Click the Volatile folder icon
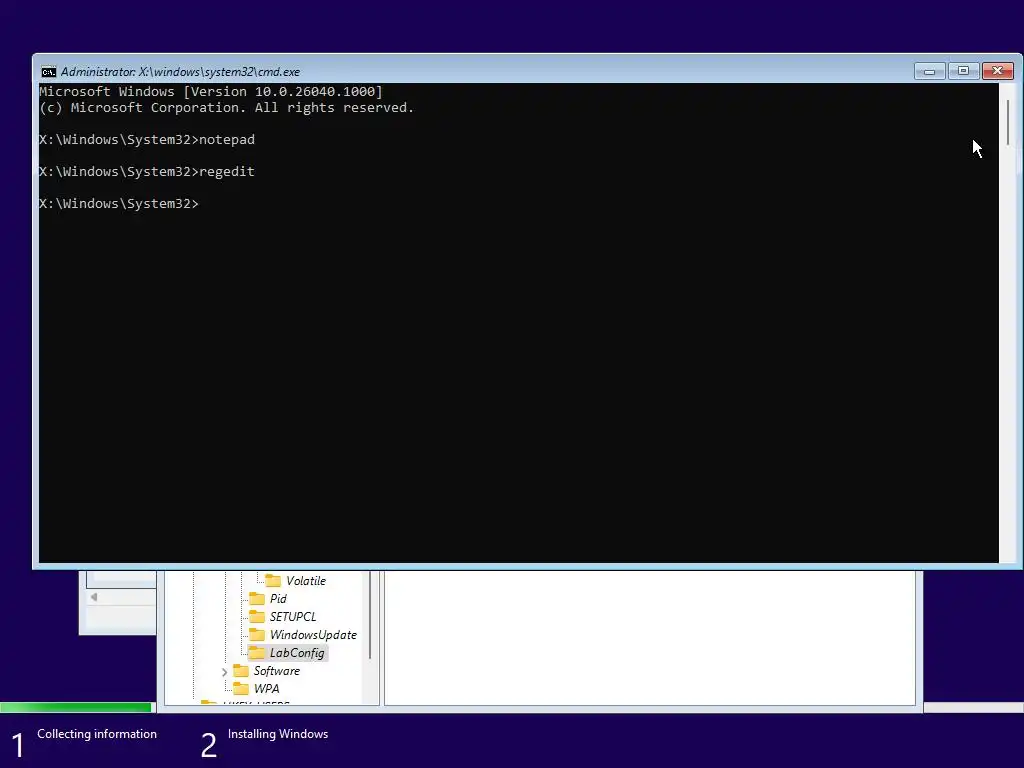Viewport: 1024px width, 768px height. [x=273, y=581]
